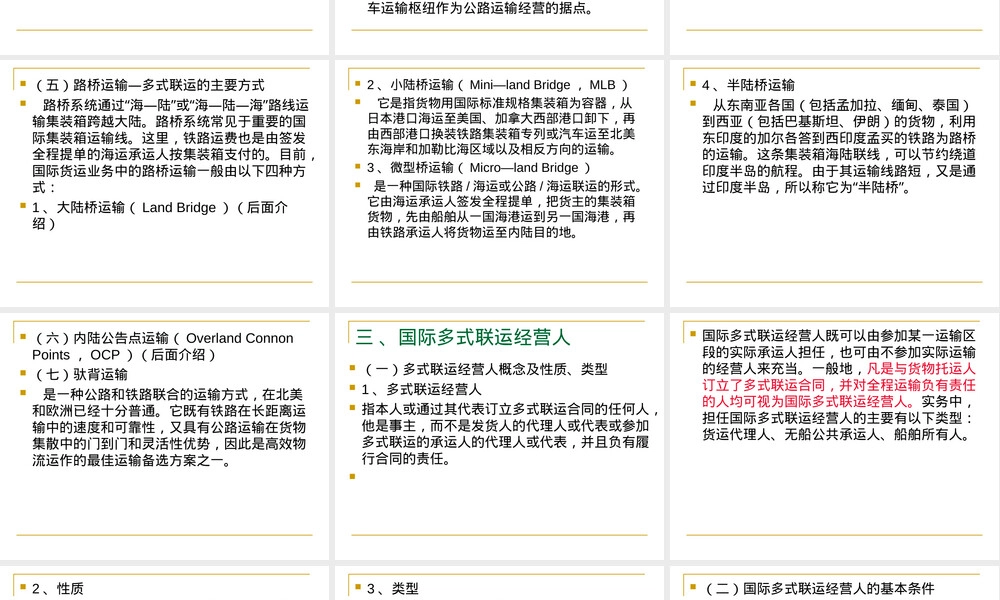Screen dimensions: 1000x600
Task: Click the paragraph starting 路桥系统通过“海—陆”
Action: pos(173,146)
